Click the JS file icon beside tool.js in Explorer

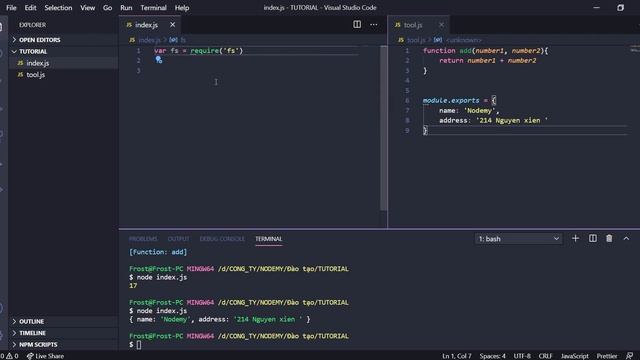tap(20, 75)
